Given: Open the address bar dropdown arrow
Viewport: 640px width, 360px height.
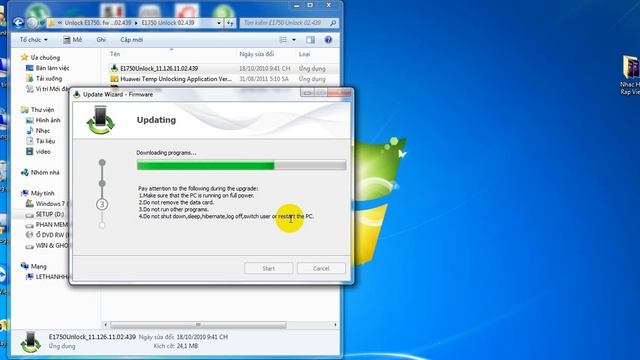Looking at the screenshot, I should (219, 23).
